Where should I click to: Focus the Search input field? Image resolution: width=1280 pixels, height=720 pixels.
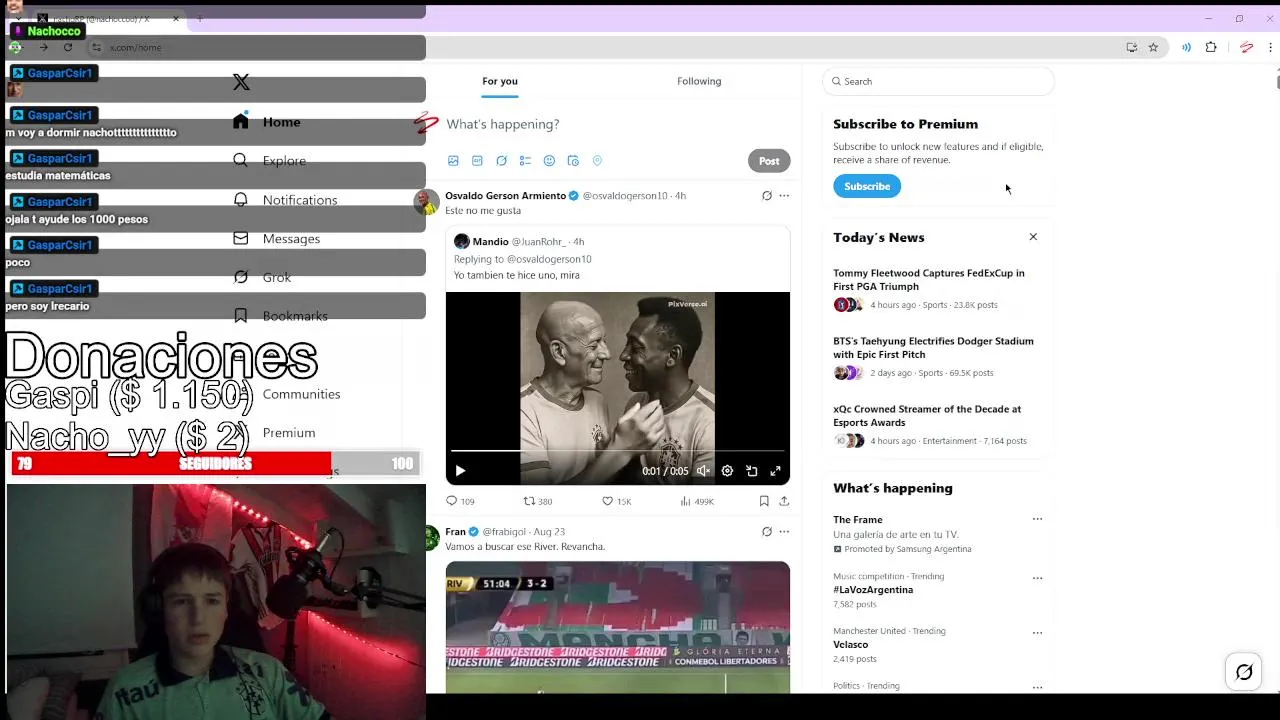click(x=938, y=81)
